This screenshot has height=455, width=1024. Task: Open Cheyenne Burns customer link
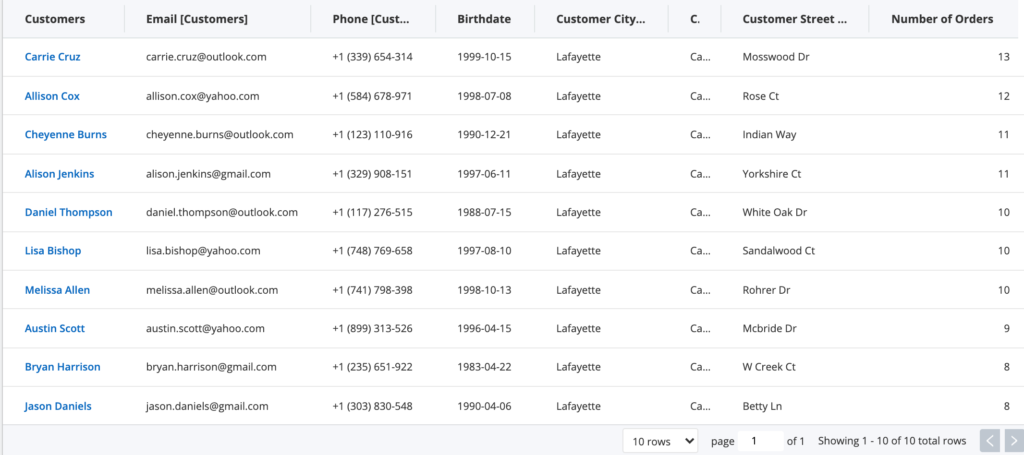click(65, 134)
